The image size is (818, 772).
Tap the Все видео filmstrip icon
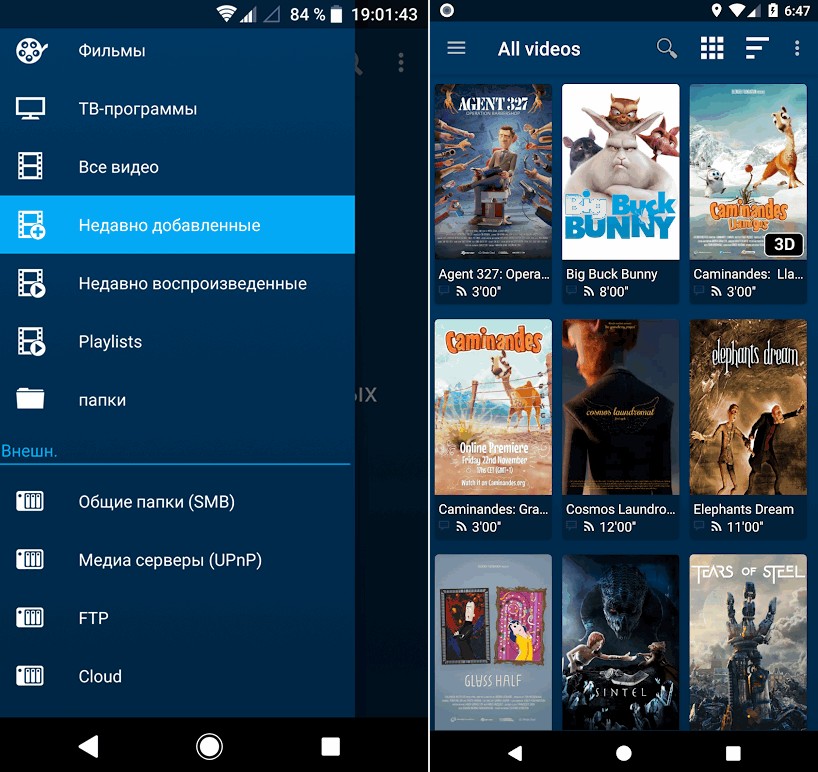tap(30, 166)
